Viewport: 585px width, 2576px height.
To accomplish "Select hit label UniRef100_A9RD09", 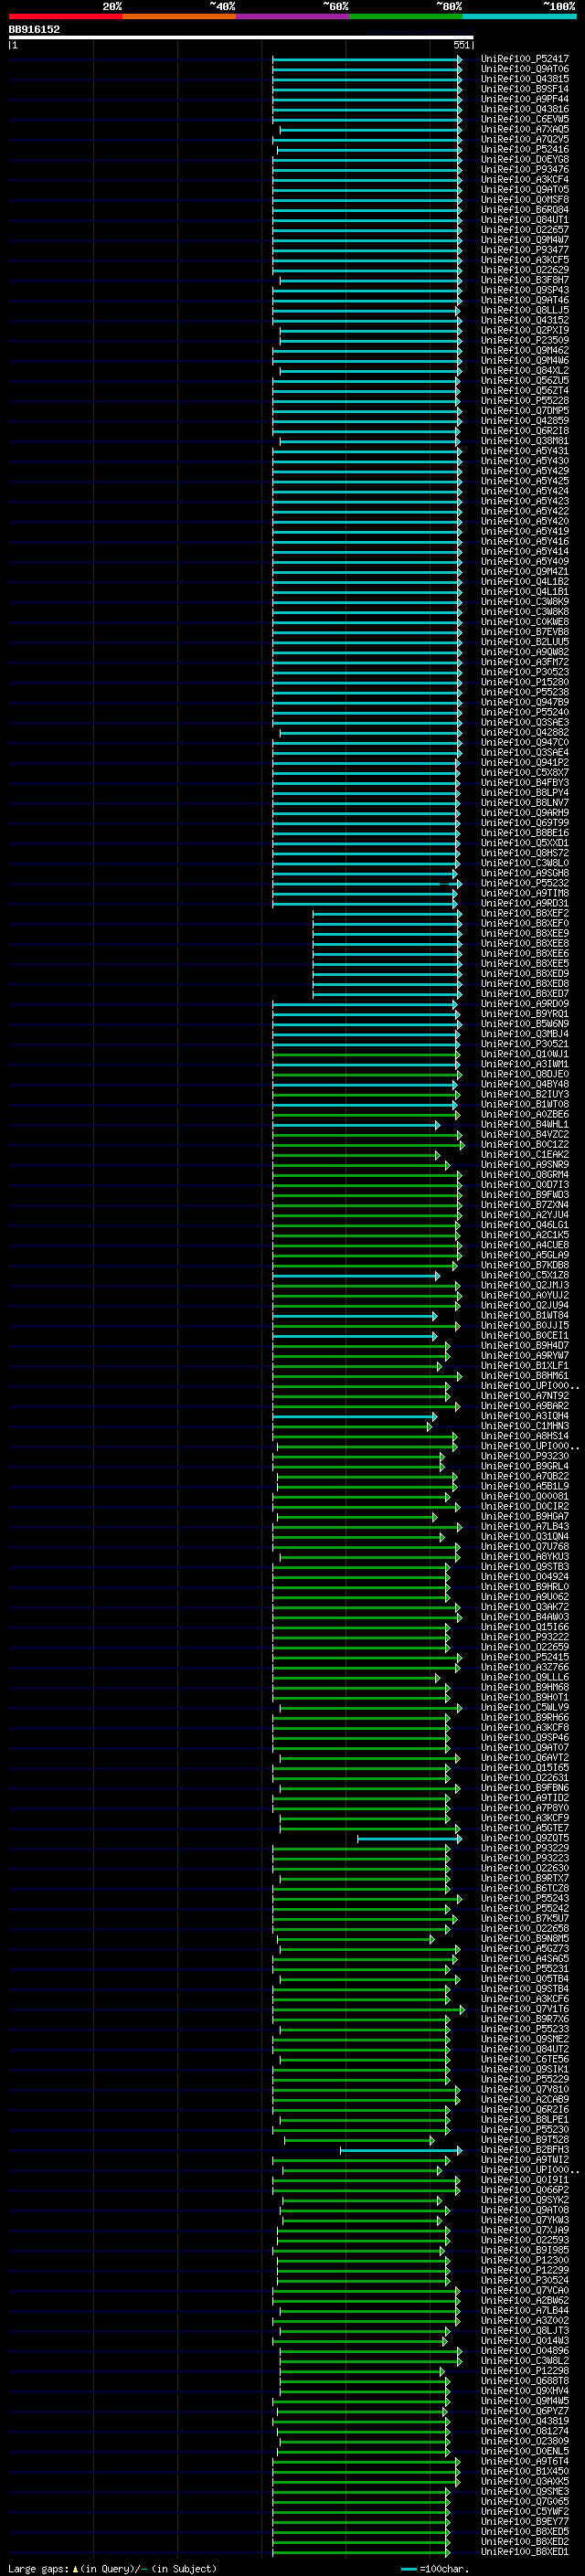I will point(525,1004).
